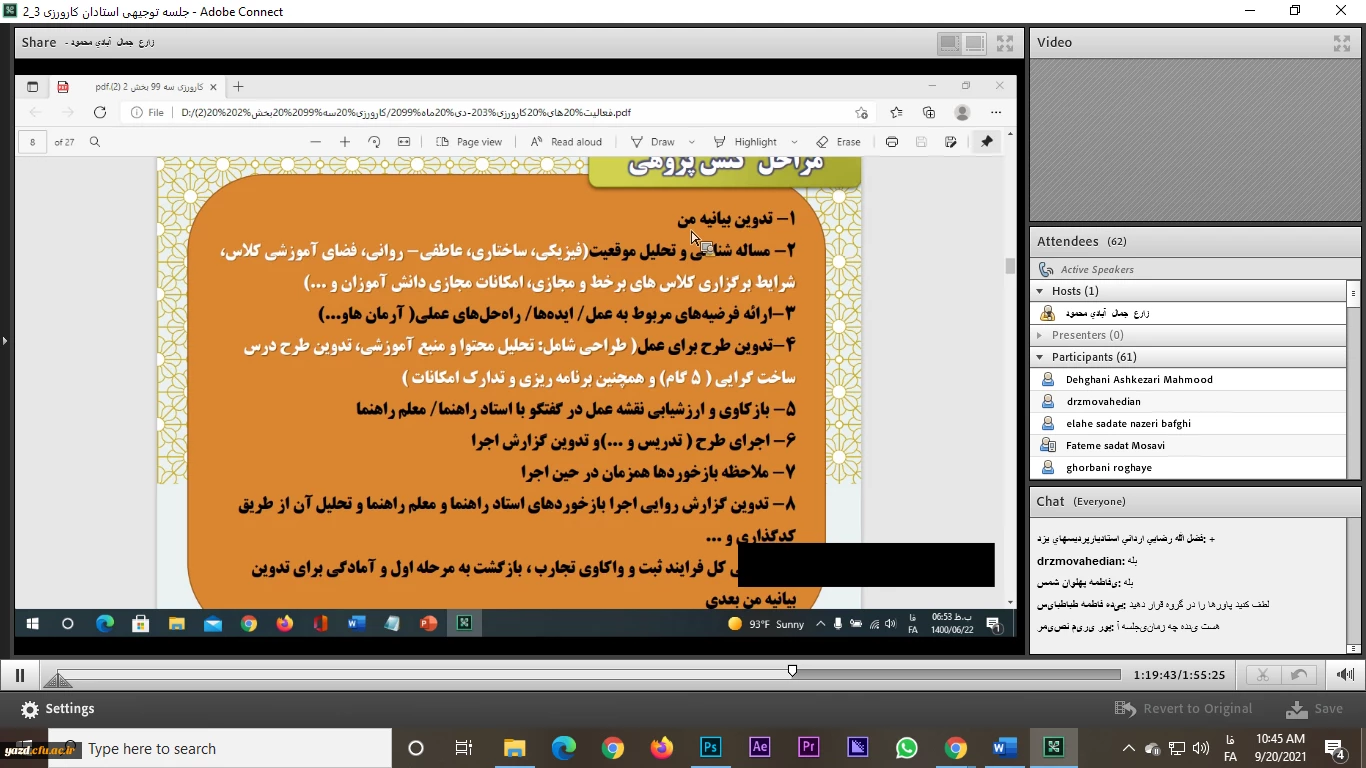Screen dimensions: 1366x768
Task: Open Photoshop from the taskbar
Action: [711, 747]
